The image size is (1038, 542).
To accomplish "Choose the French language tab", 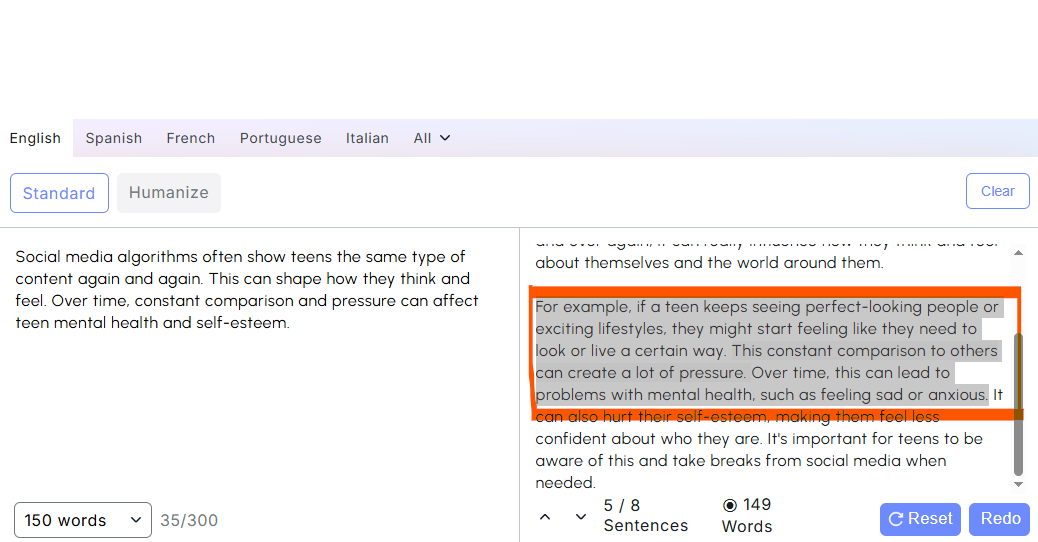I will point(191,138).
